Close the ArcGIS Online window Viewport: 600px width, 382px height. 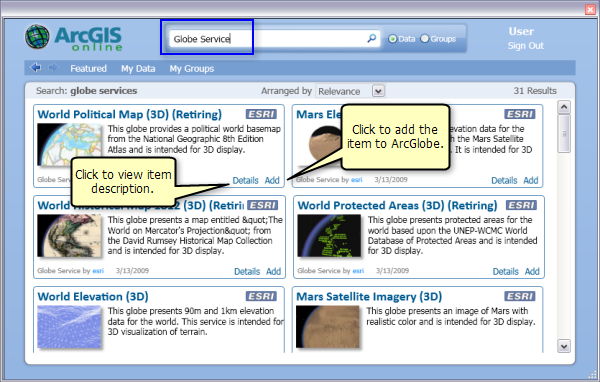pyautogui.click(x=590, y=10)
